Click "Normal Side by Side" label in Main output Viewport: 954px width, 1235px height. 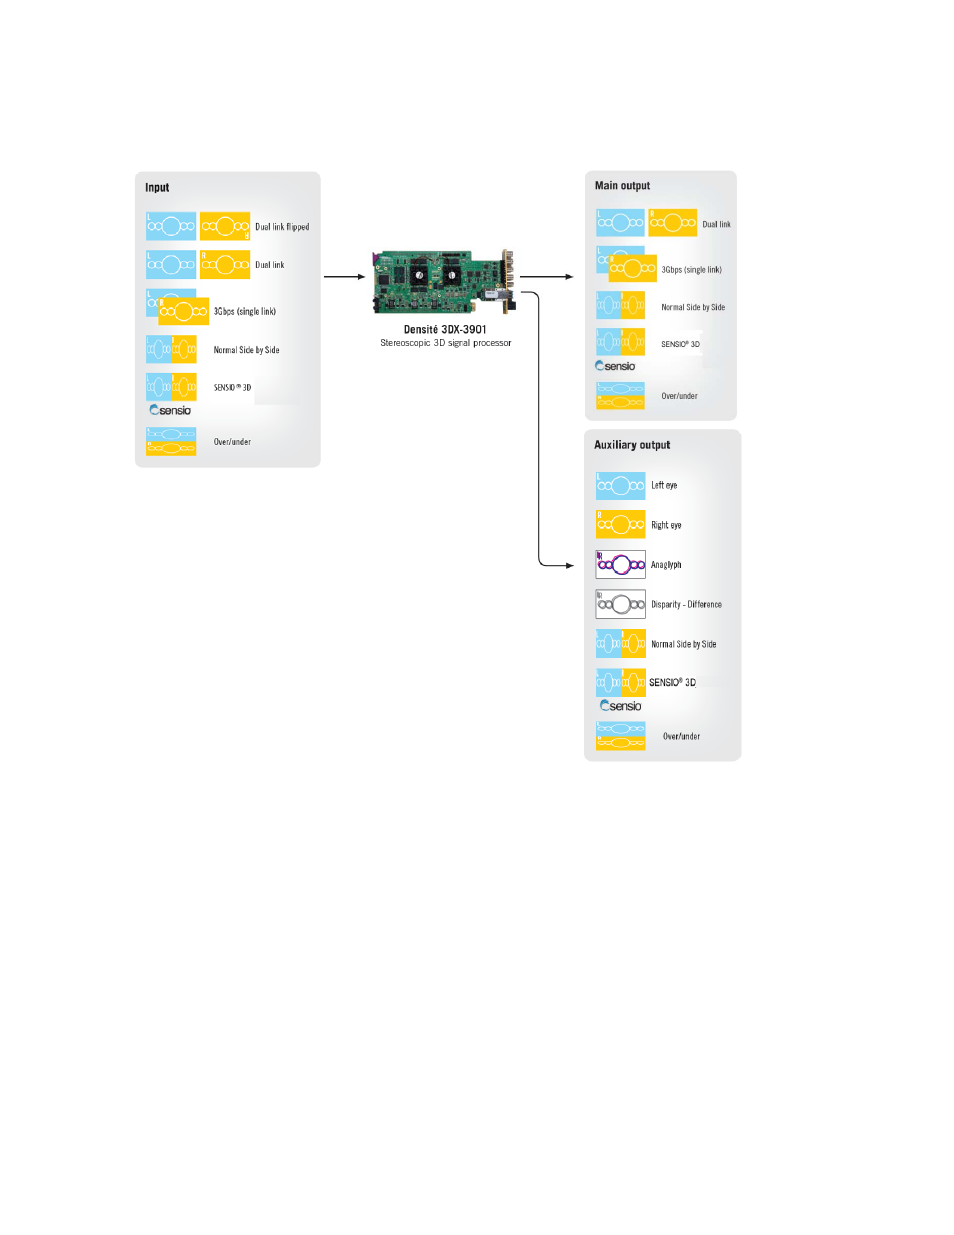pyautogui.click(x=693, y=307)
